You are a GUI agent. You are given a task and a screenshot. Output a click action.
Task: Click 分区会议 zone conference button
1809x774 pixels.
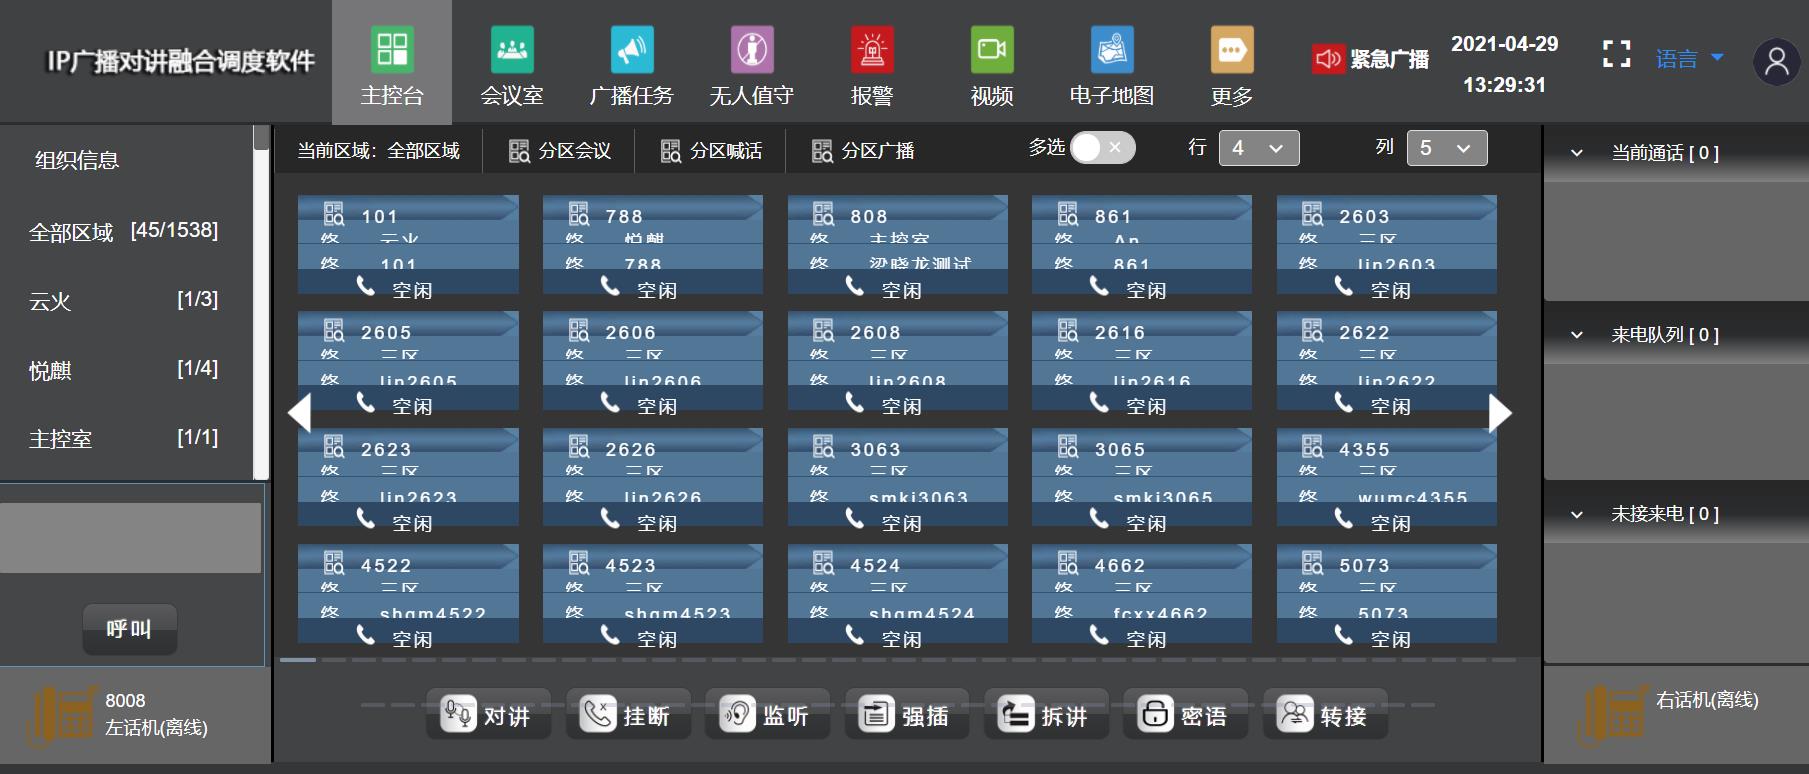click(560, 151)
